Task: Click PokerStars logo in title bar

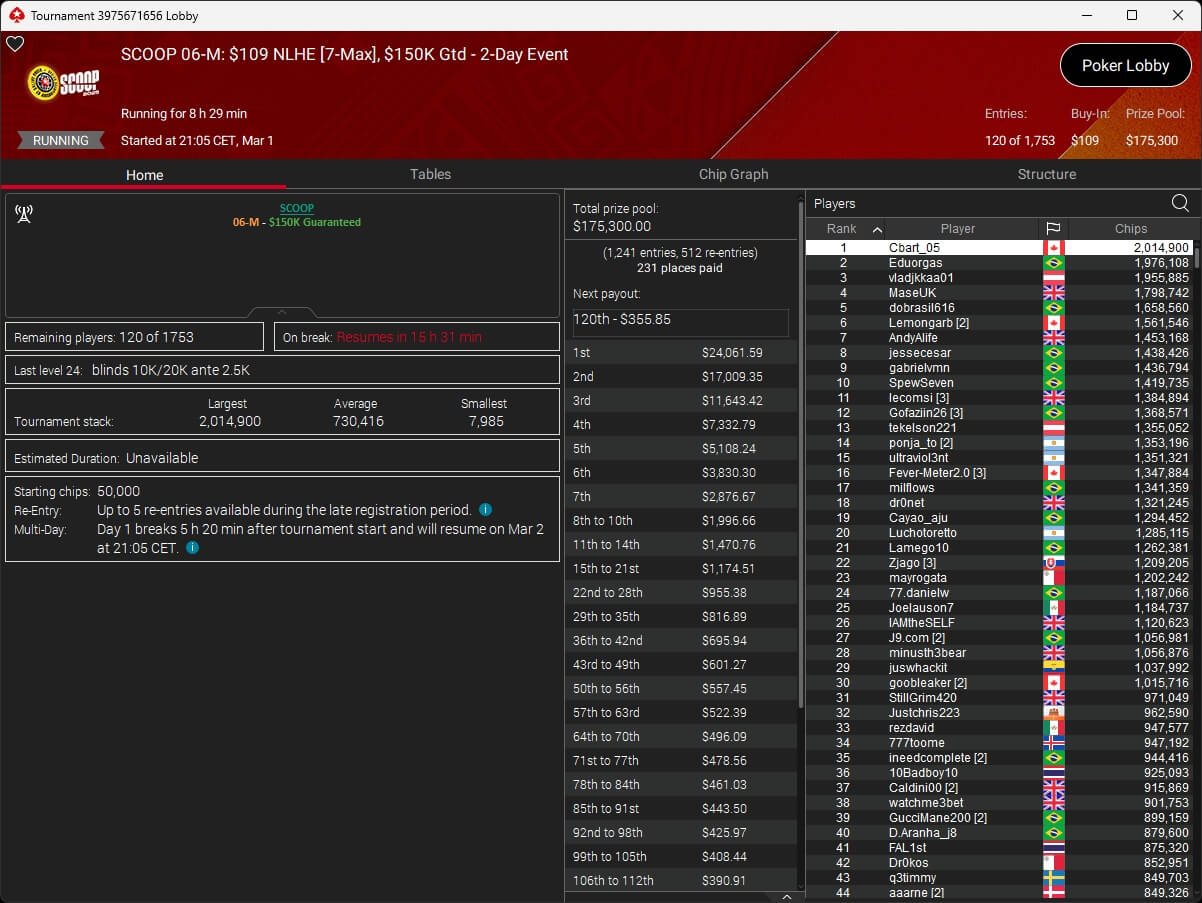Action: [15, 15]
